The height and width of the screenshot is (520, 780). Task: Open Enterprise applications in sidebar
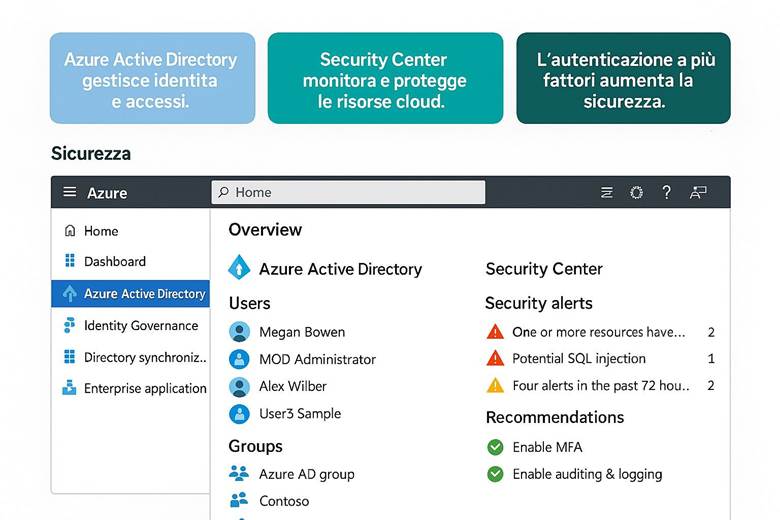(144, 388)
